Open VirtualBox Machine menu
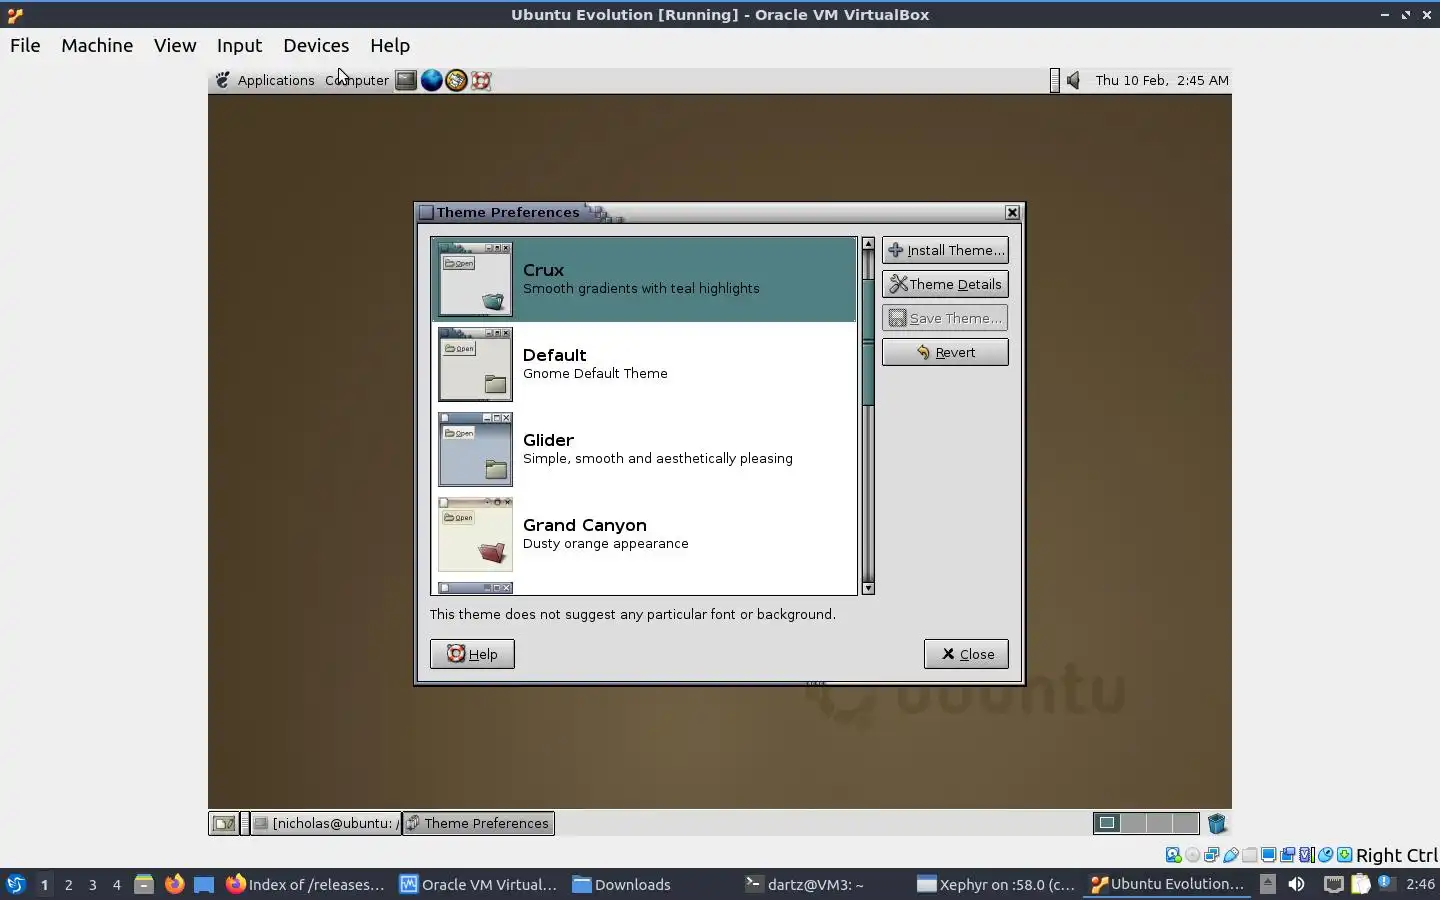 click(x=97, y=45)
